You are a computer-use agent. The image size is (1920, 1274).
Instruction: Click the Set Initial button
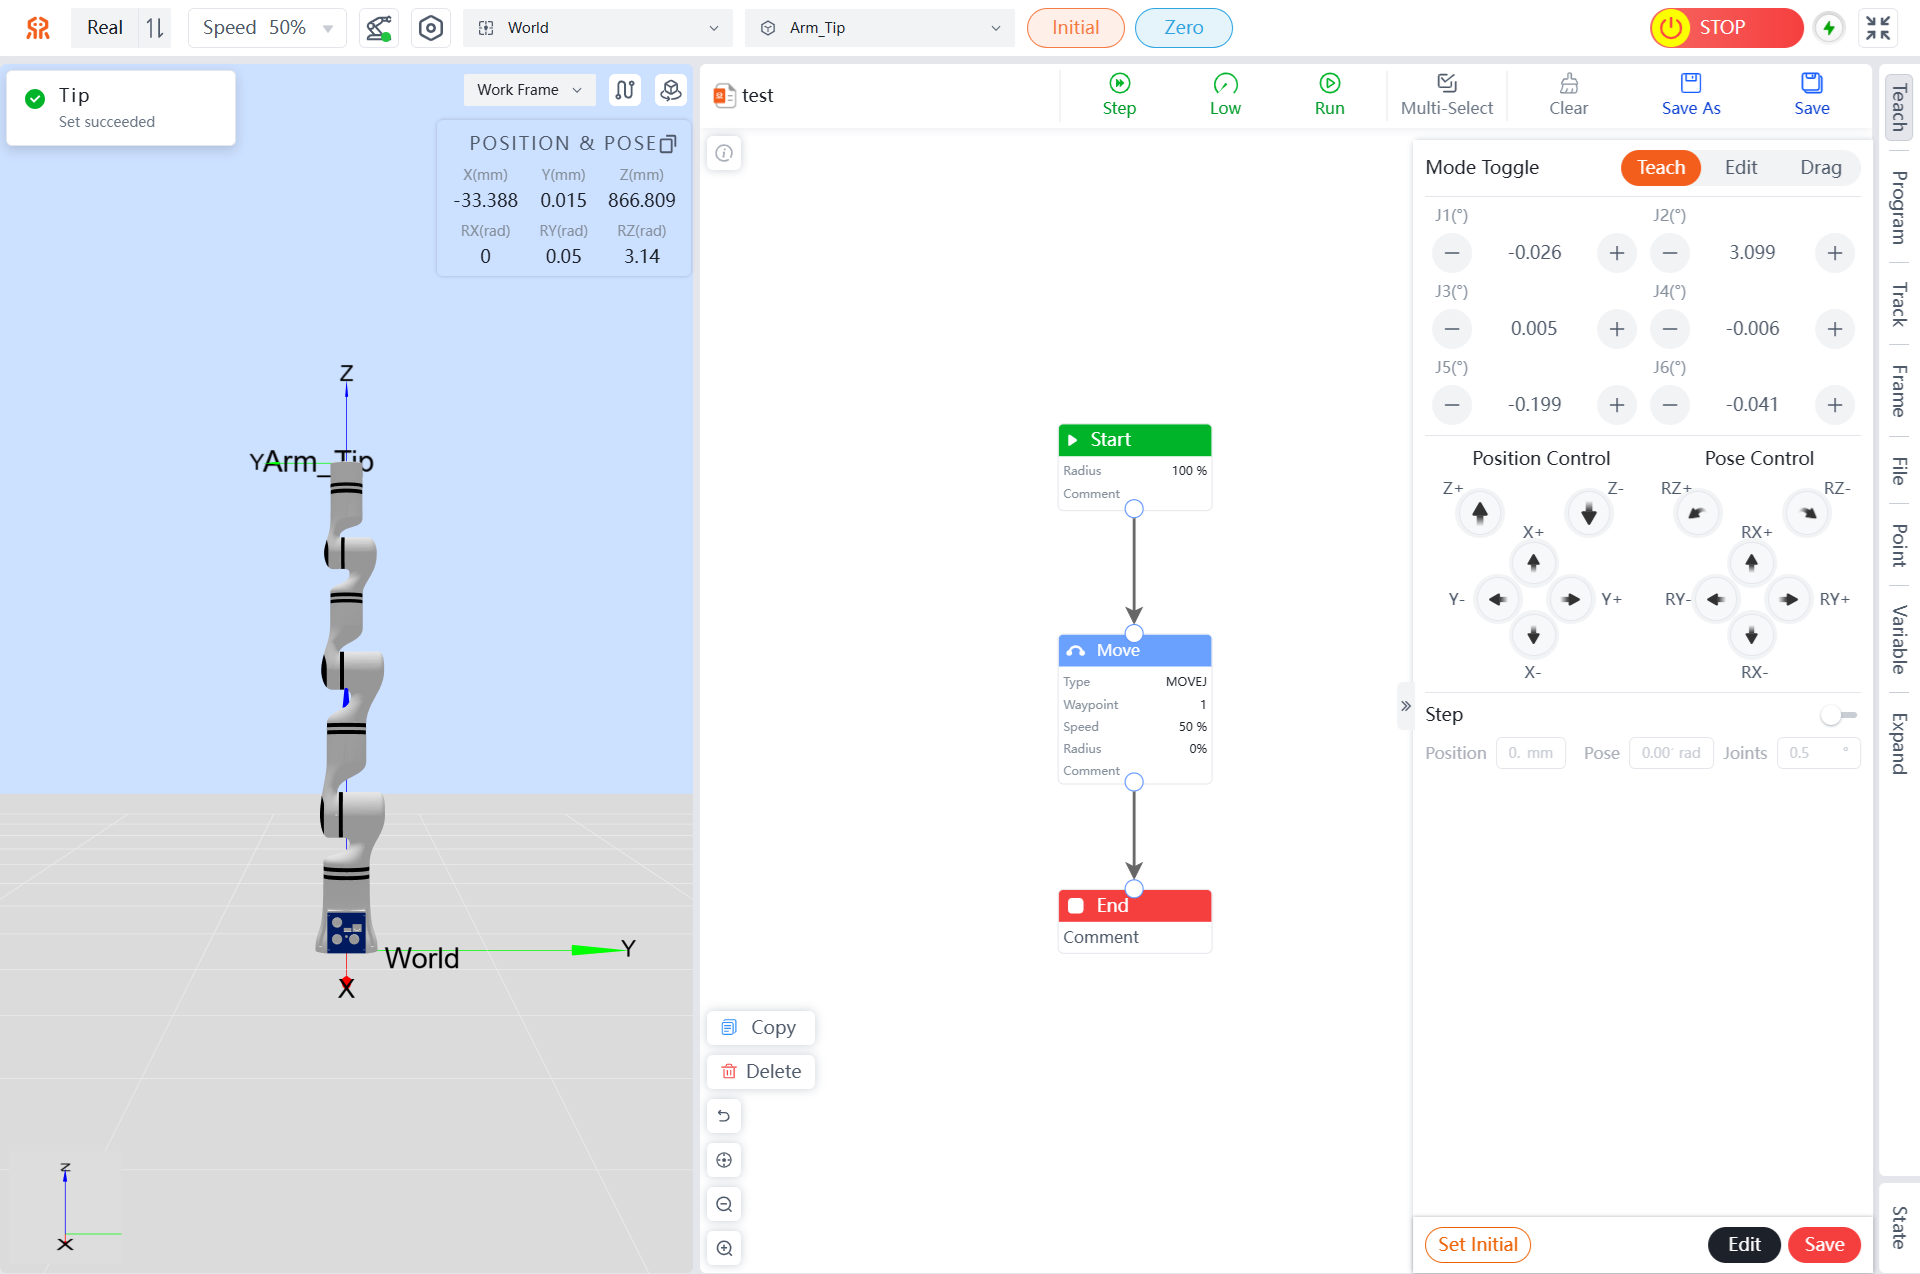pos(1477,1244)
